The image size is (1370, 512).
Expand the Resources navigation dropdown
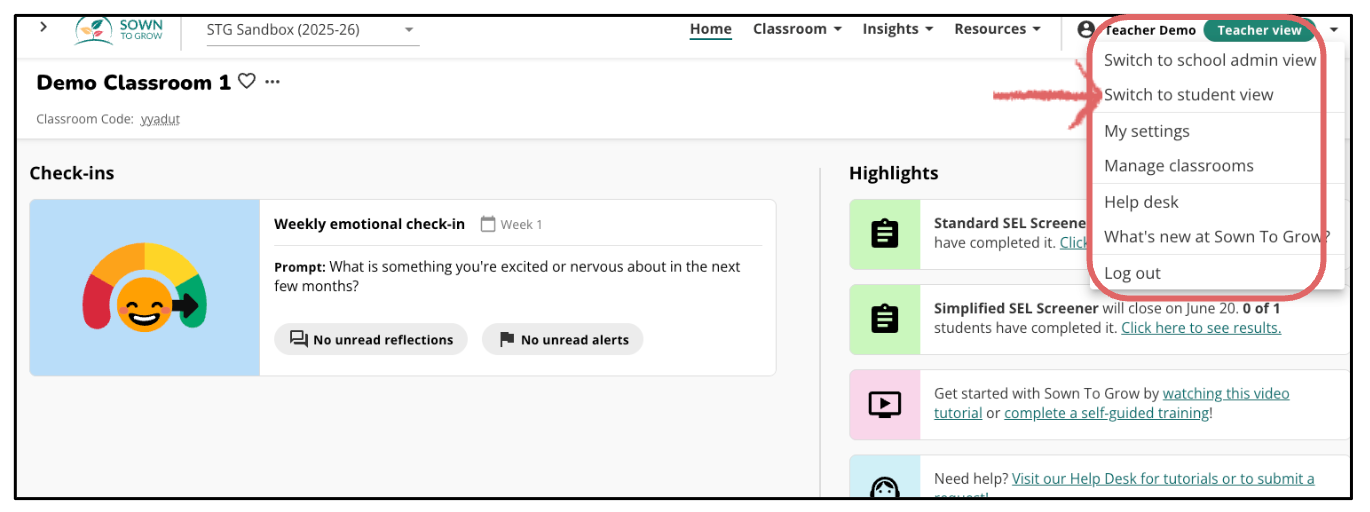coord(997,29)
